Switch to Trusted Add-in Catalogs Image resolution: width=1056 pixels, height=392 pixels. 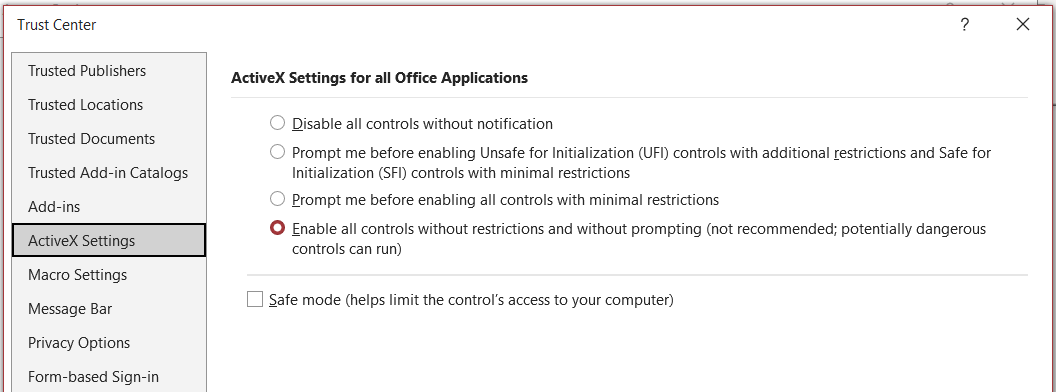pos(109,173)
